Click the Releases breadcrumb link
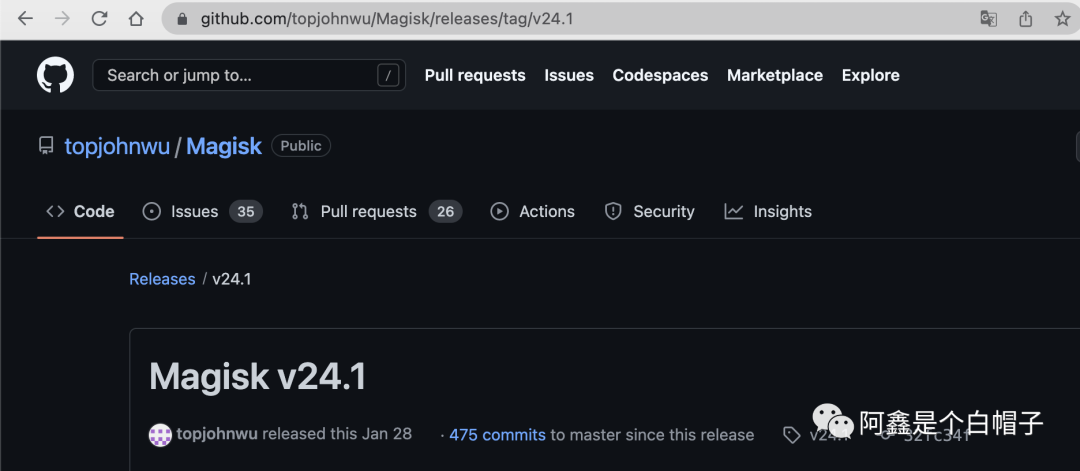The height and width of the screenshot is (471, 1080). (x=163, y=279)
